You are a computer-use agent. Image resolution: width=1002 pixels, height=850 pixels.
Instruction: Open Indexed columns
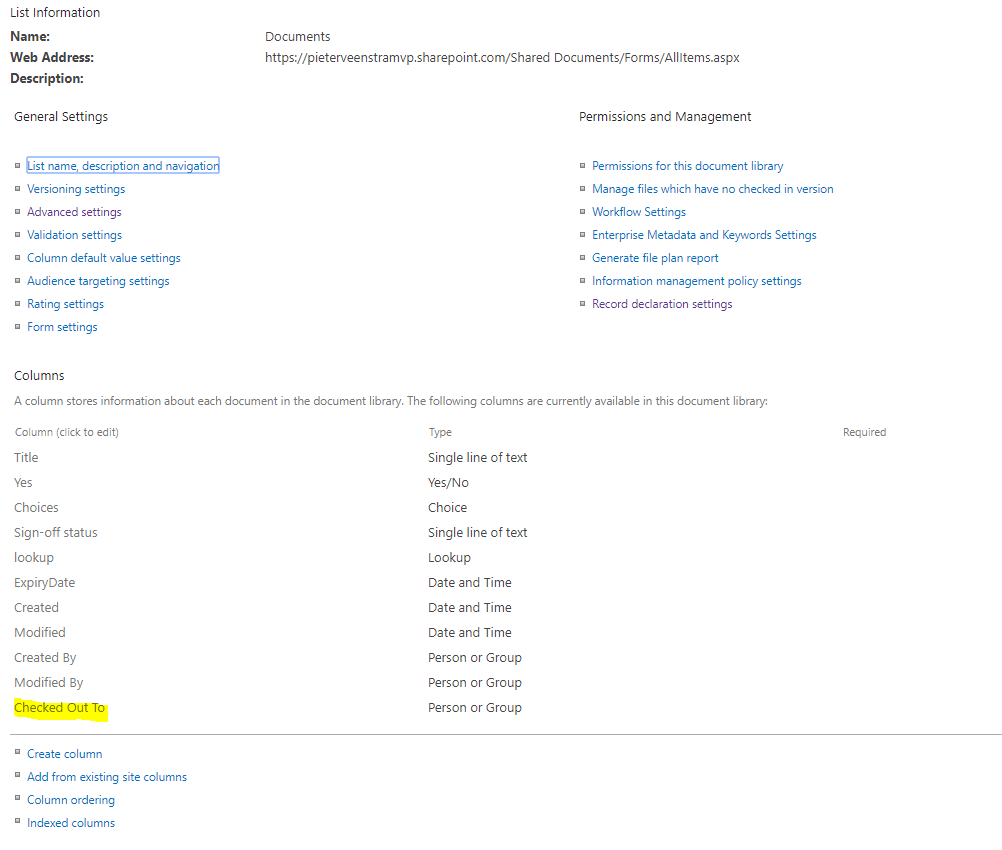[71, 823]
